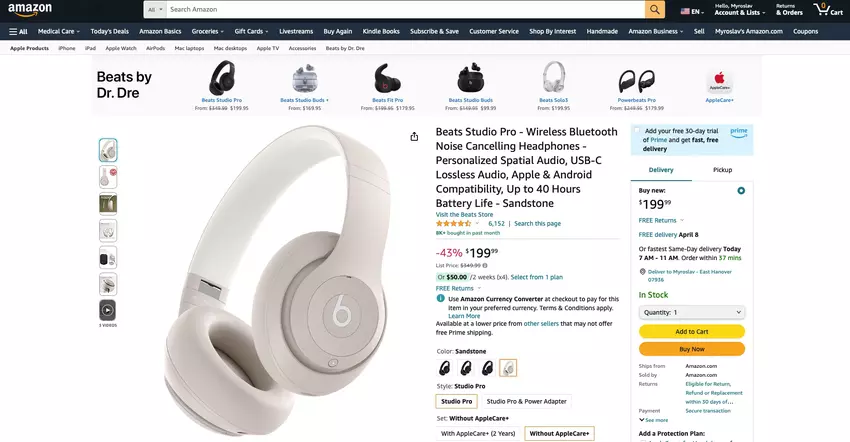Screen dimensions: 850x442
Task: Play the product videos thumbnail
Action: 108,310
